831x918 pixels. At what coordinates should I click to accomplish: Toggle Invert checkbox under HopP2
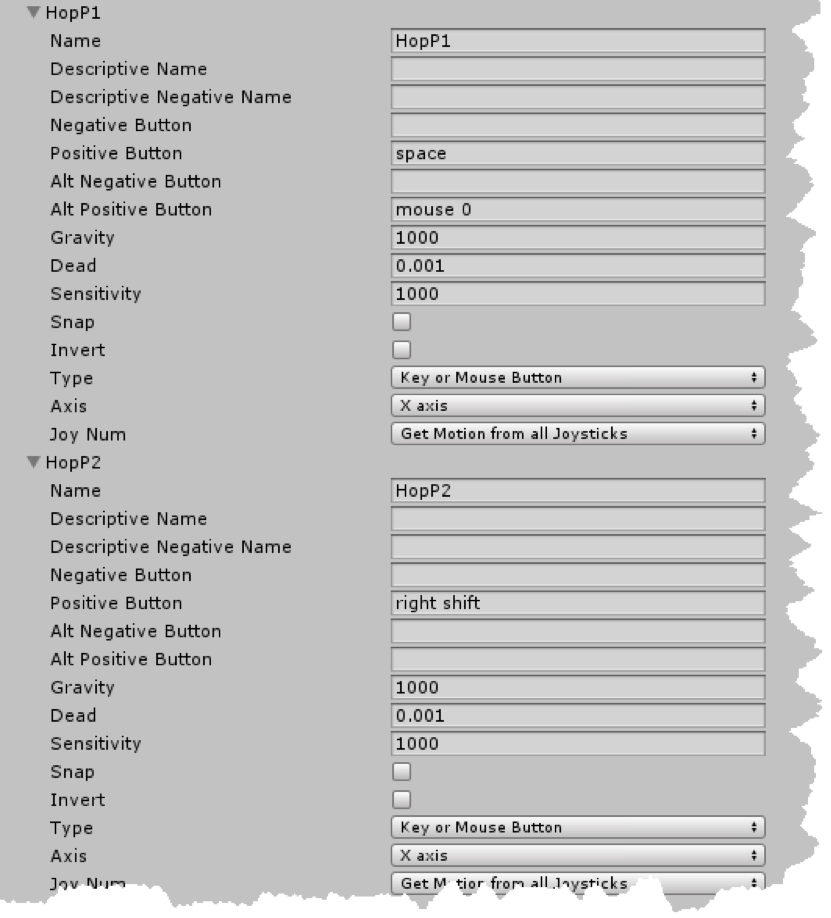pyautogui.click(x=402, y=799)
